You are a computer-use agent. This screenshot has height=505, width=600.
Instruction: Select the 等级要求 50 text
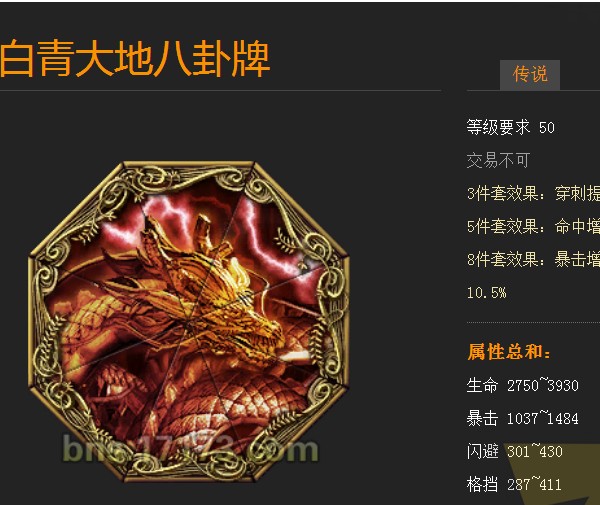(x=510, y=127)
